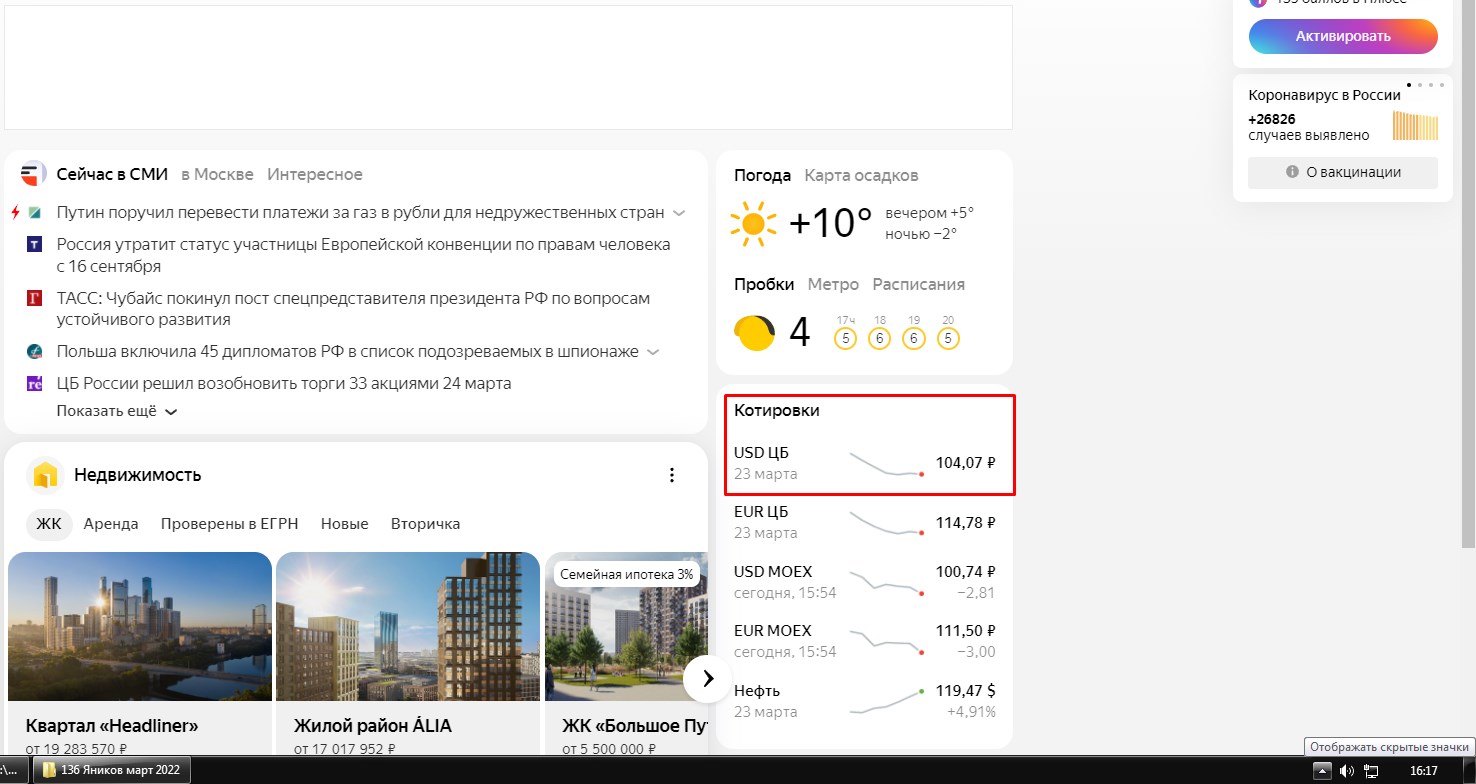Click the +10° current temperature
The height and width of the screenshot is (784, 1476).
(x=830, y=224)
